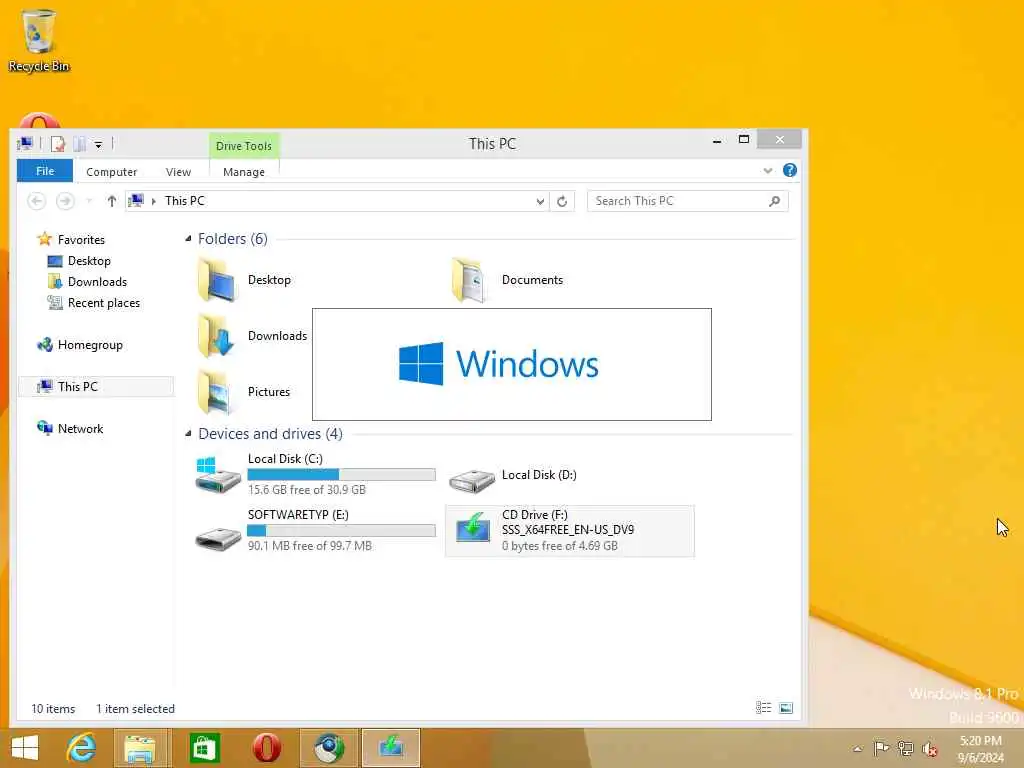The image size is (1024, 768).
Task: Click This PC in the address bar
Action: tap(185, 201)
